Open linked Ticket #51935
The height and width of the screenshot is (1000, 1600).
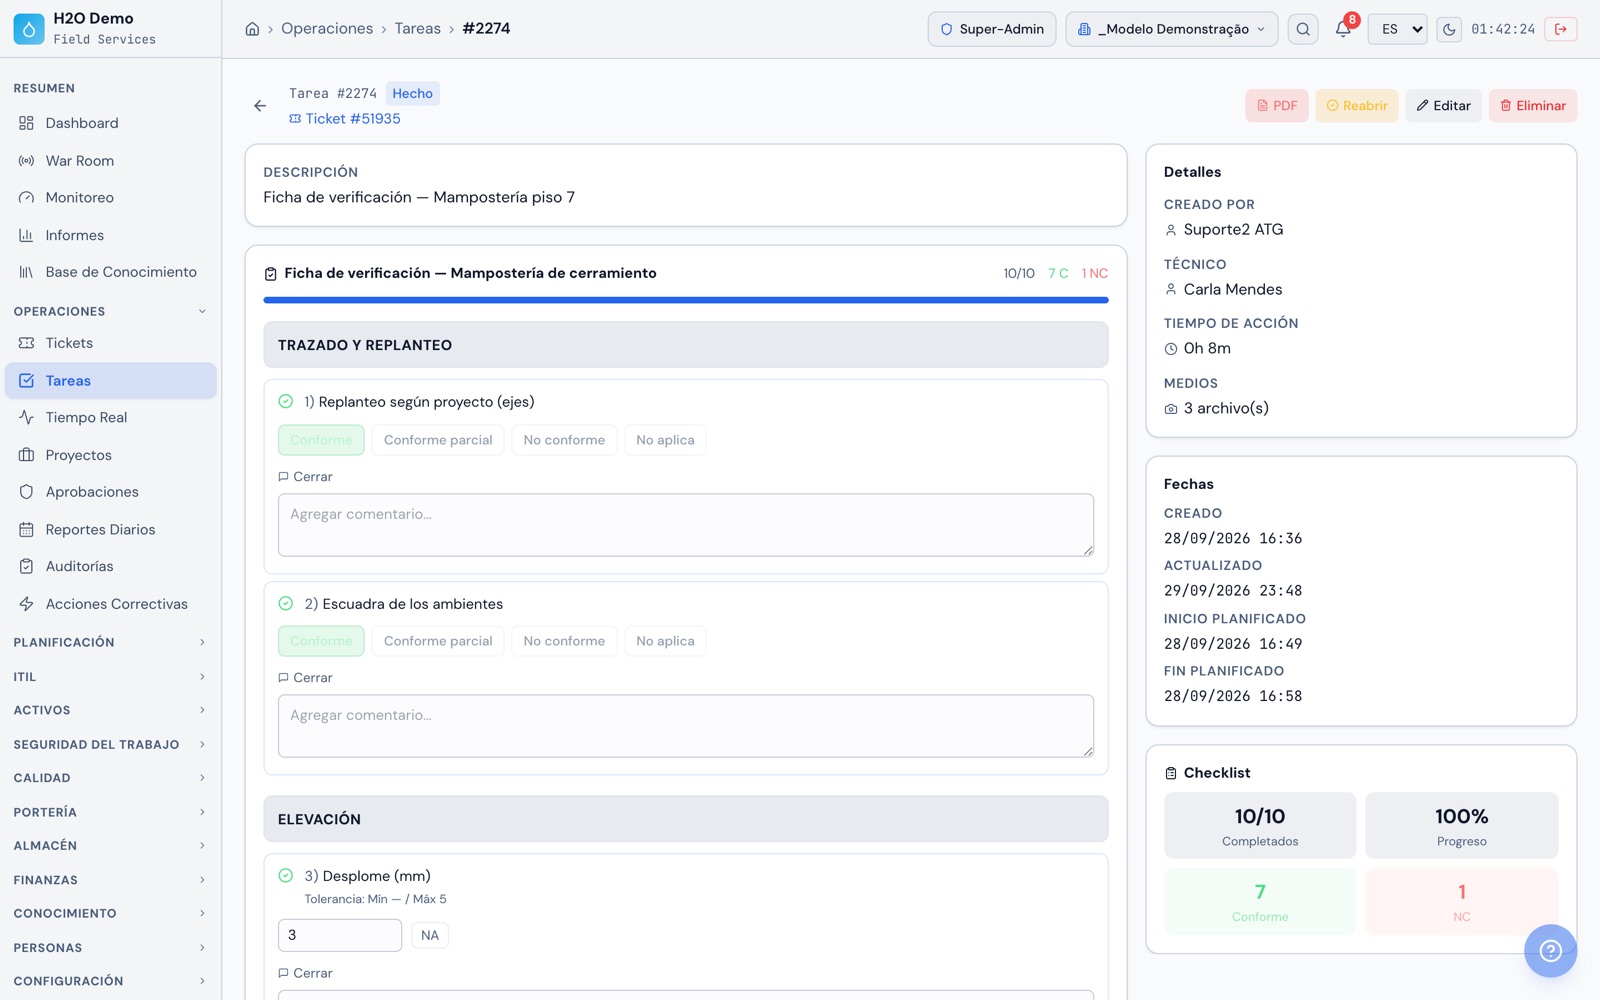click(x=345, y=119)
